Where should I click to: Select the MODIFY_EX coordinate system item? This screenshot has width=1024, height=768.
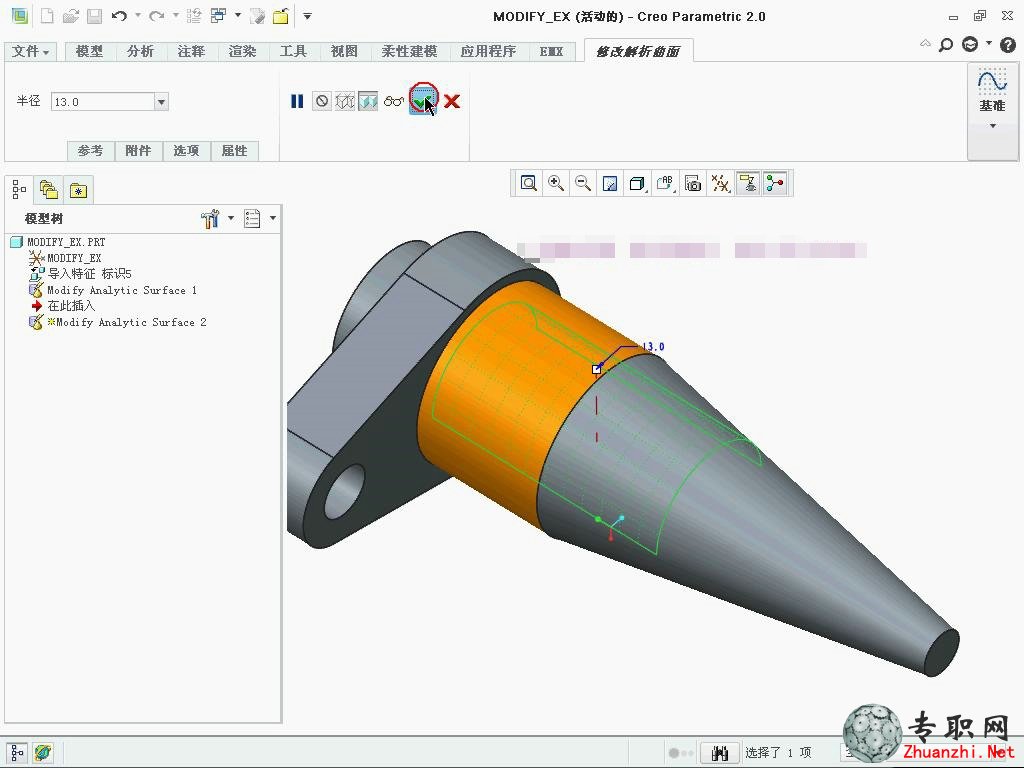tap(74, 258)
